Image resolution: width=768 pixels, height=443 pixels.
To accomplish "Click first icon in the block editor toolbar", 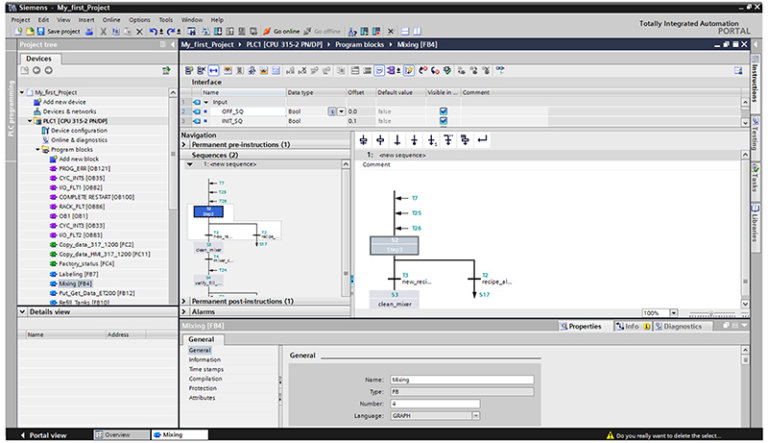I will click(x=189, y=71).
